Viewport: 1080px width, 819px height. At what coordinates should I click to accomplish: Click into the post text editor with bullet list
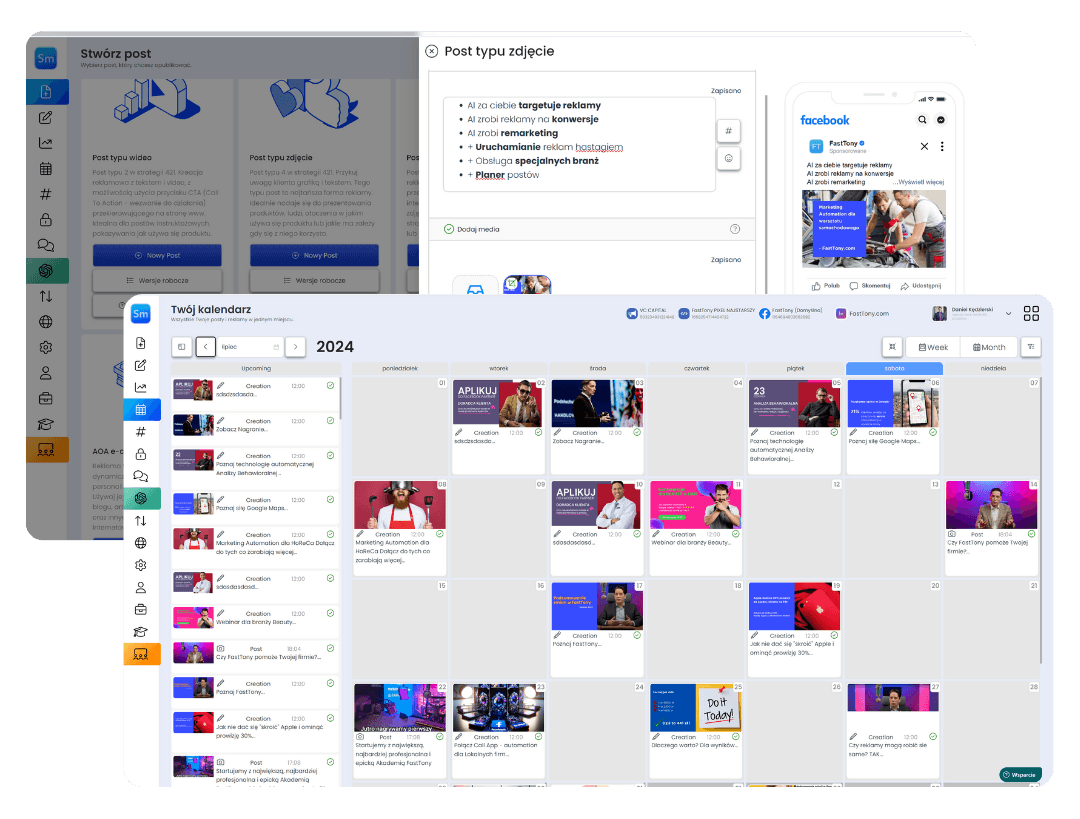pos(579,143)
